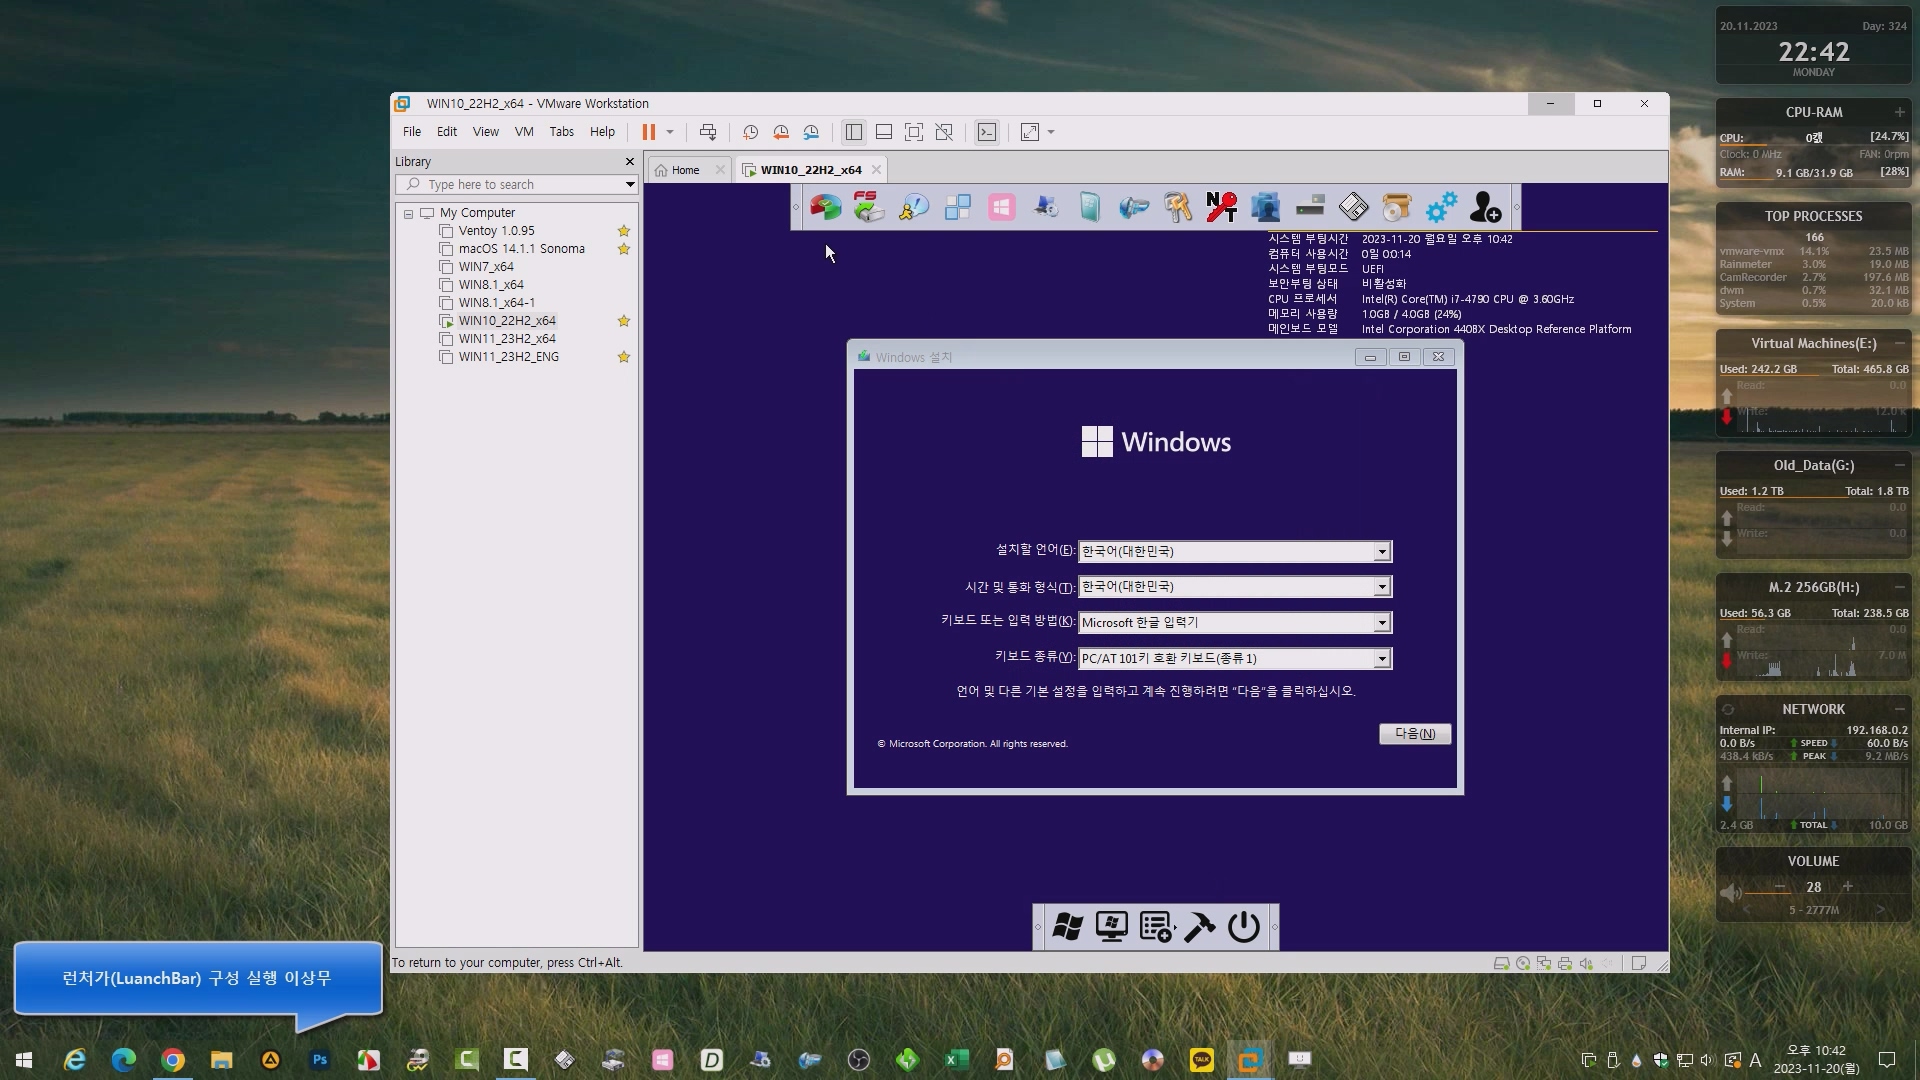
Task: Revert the virtual machine to its snapshot
Action: 781,132
